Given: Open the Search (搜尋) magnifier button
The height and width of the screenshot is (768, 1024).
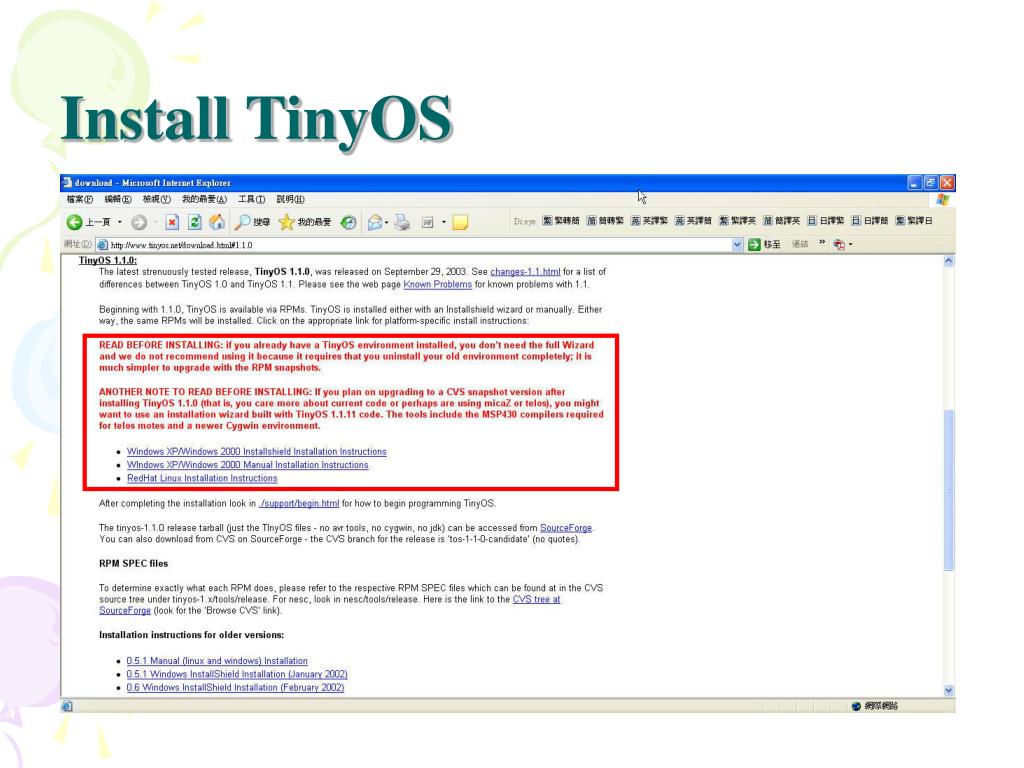Looking at the screenshot, I should click(x=253, y=222).
